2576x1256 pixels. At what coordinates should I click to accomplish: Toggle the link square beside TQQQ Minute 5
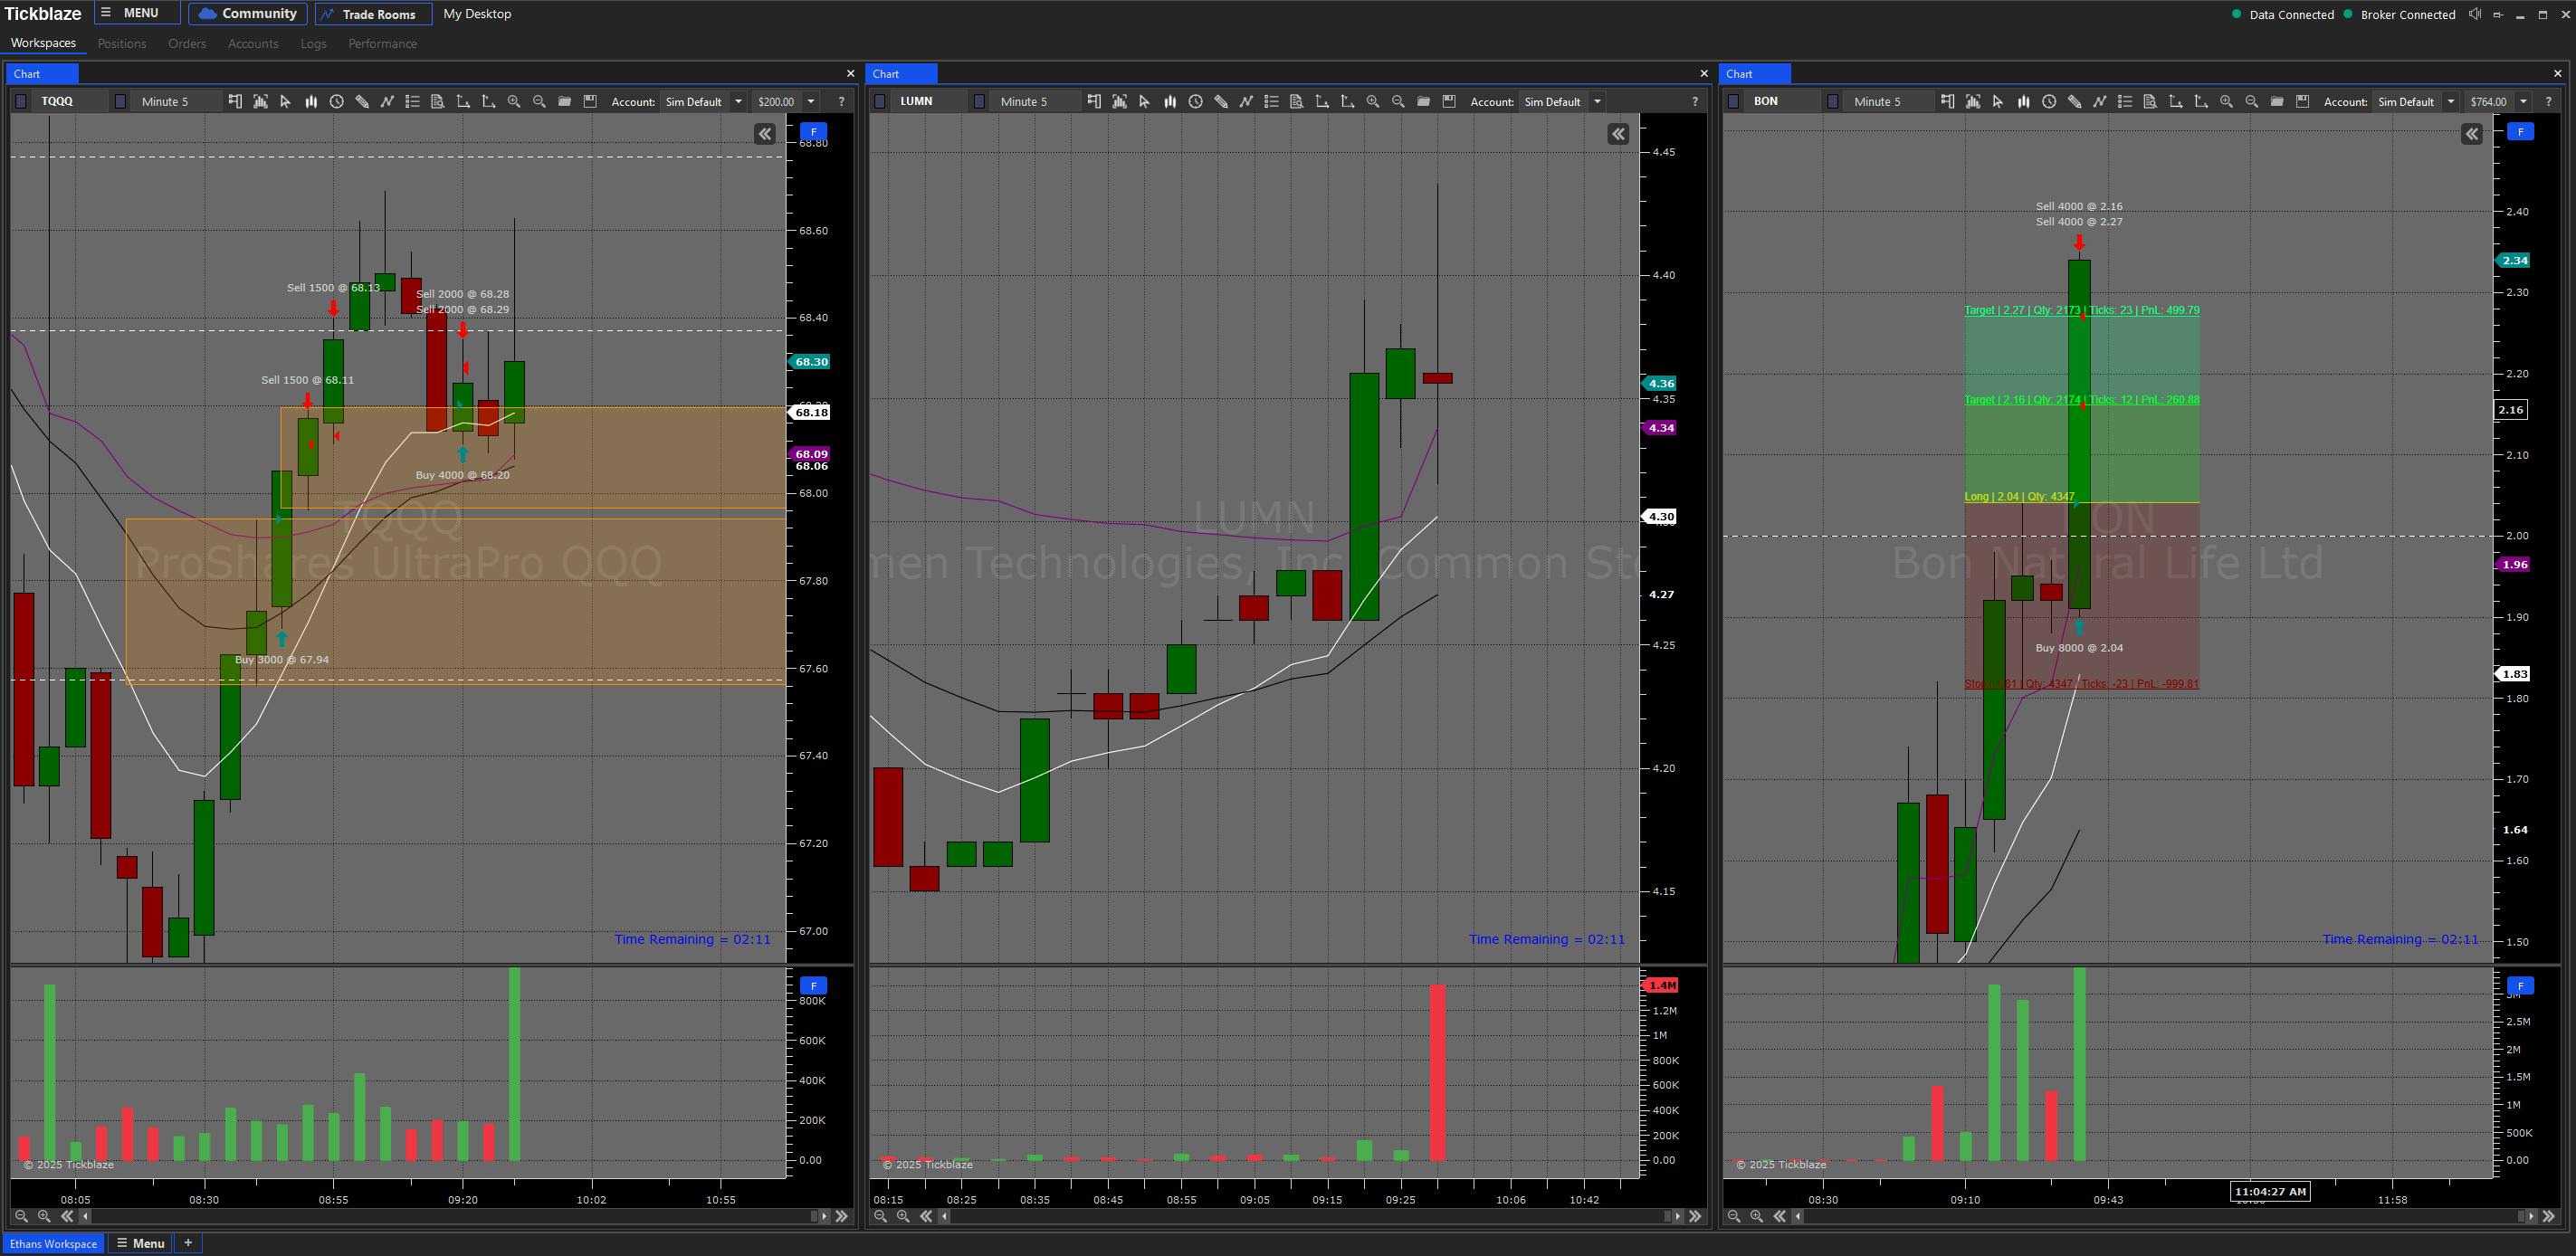[x=121, y=101]
